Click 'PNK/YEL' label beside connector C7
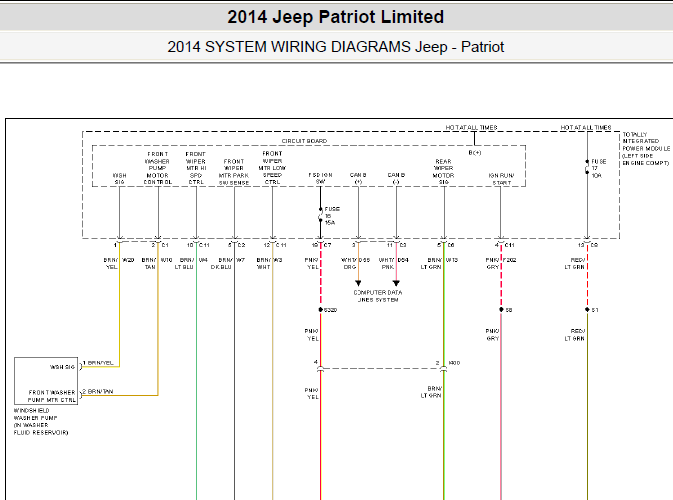This screenshot has height=500, width=673. (x=312, y=263)
